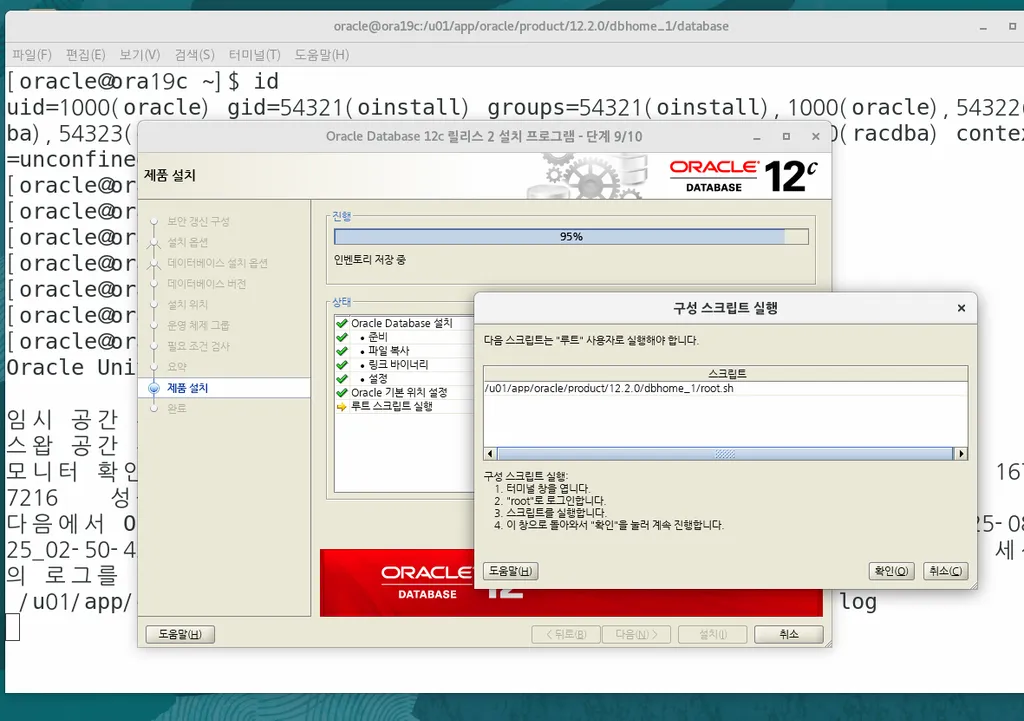The image size is (1024, 721).
Task: Close the 구성 스크립트 실행 dialog
Action: pos(961,308)
